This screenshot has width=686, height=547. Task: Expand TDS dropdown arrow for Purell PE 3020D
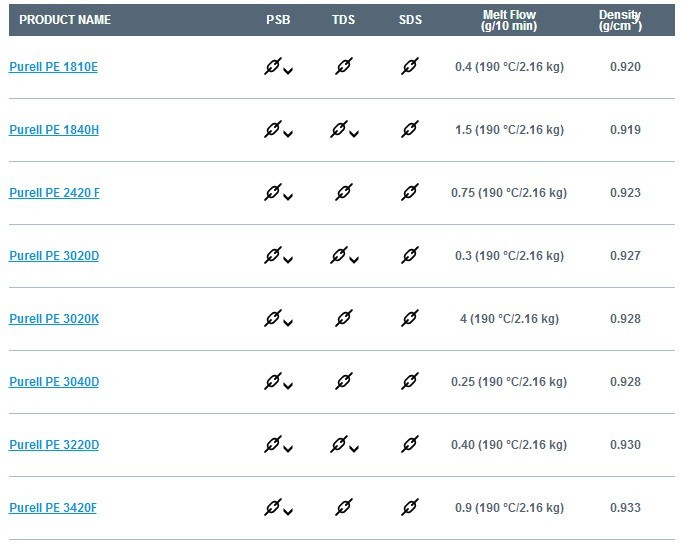354,259
